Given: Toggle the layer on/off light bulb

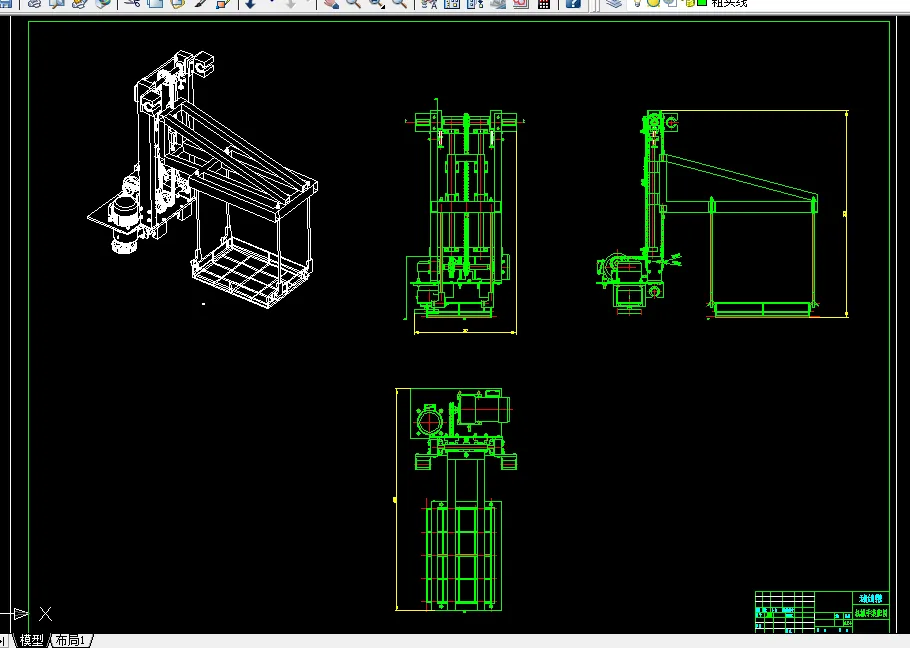Looking at the screenshot, I should coord(637,2).
